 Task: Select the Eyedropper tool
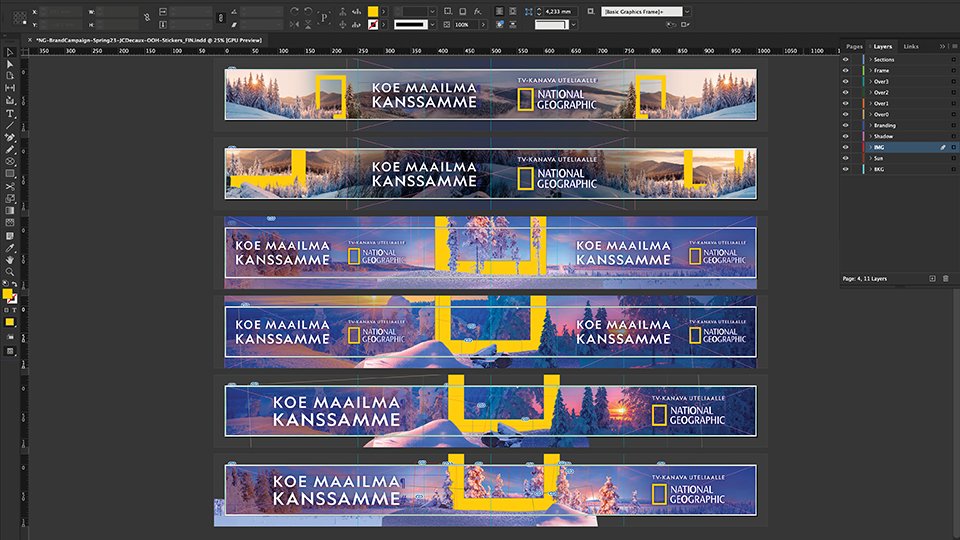pos(10,248)
